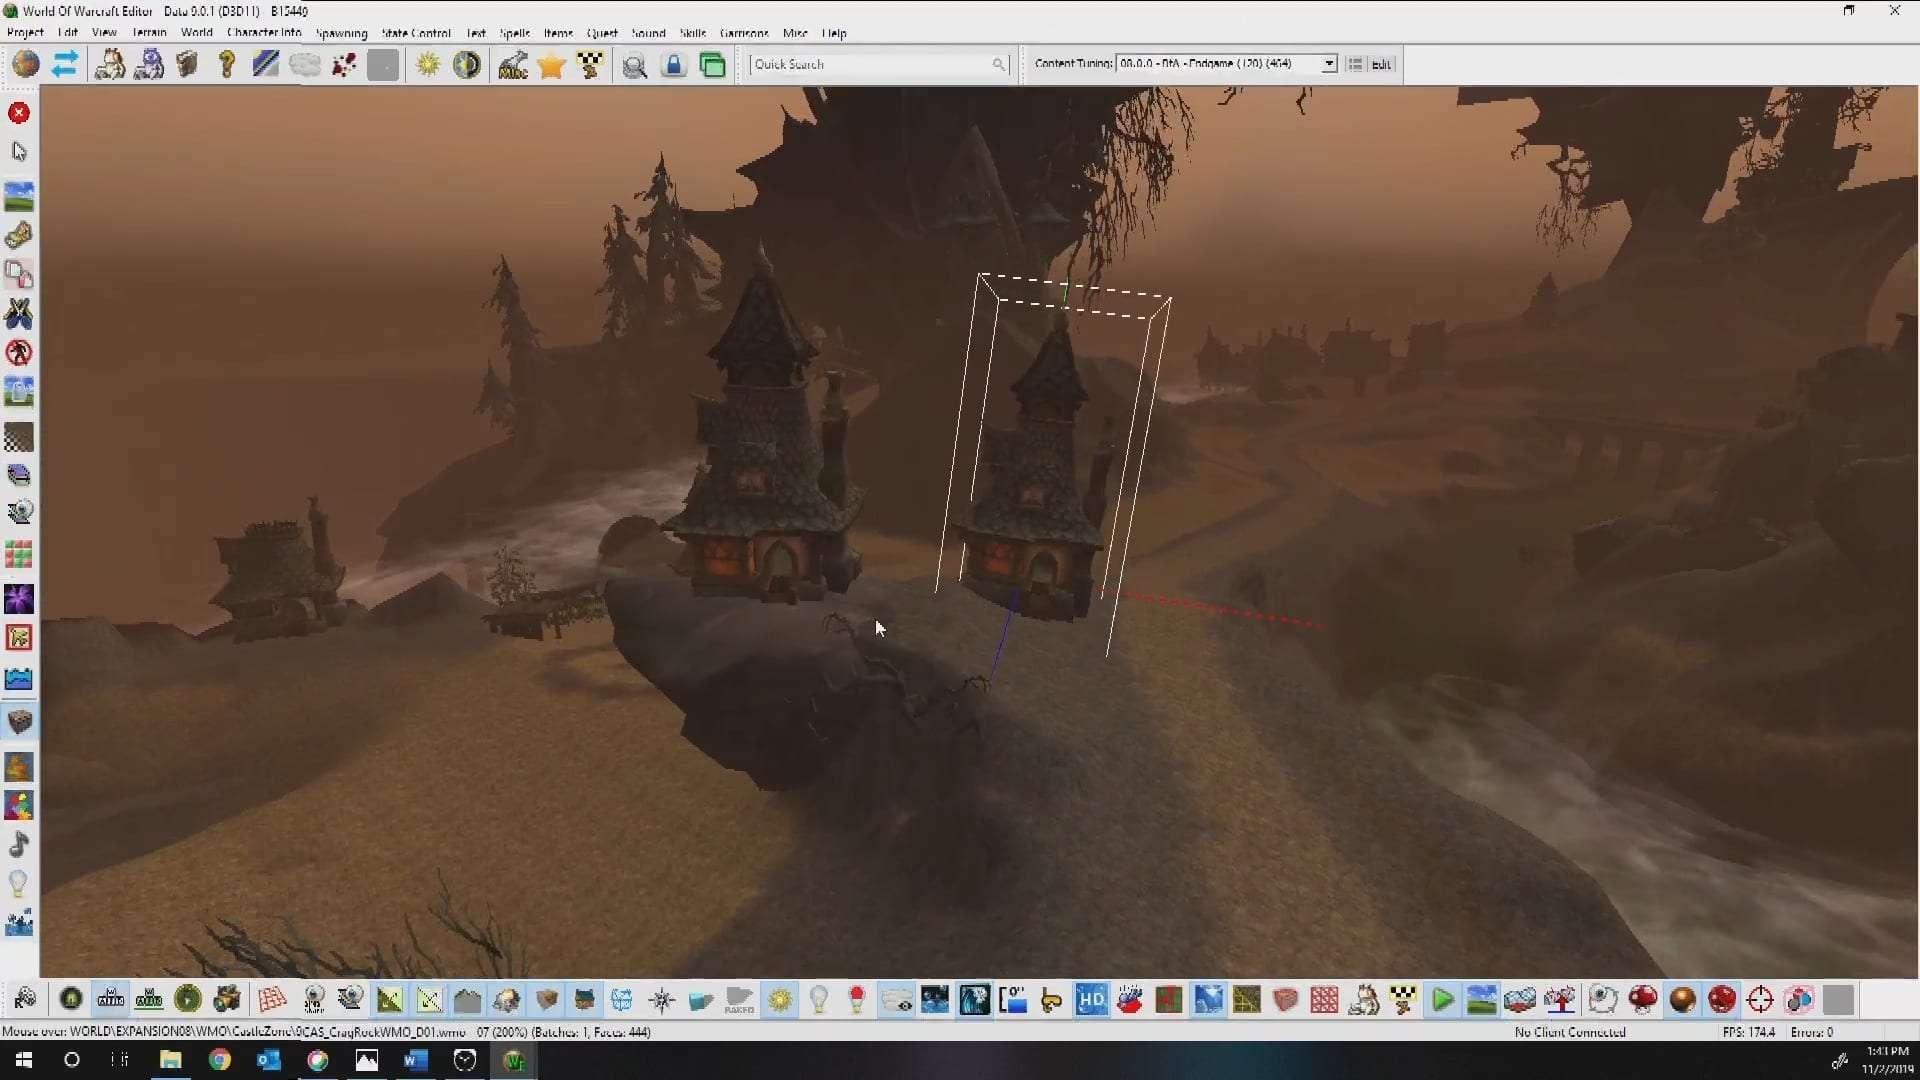The image size is (1920, 1080).
Task: Click in the Quick Search field
Action: [870, 64]
